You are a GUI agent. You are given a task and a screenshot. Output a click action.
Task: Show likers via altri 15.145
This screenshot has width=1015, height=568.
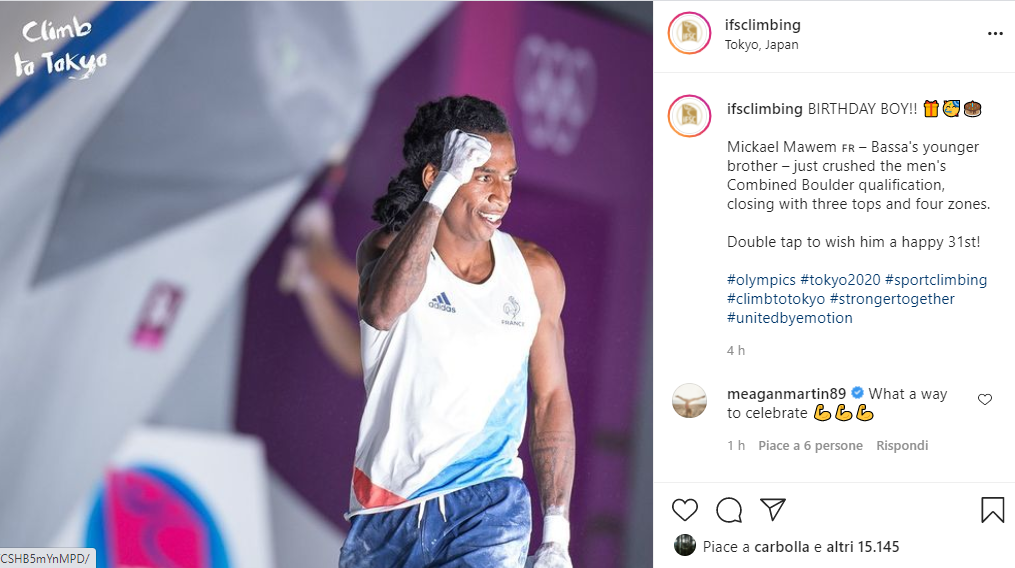[863, 547]
